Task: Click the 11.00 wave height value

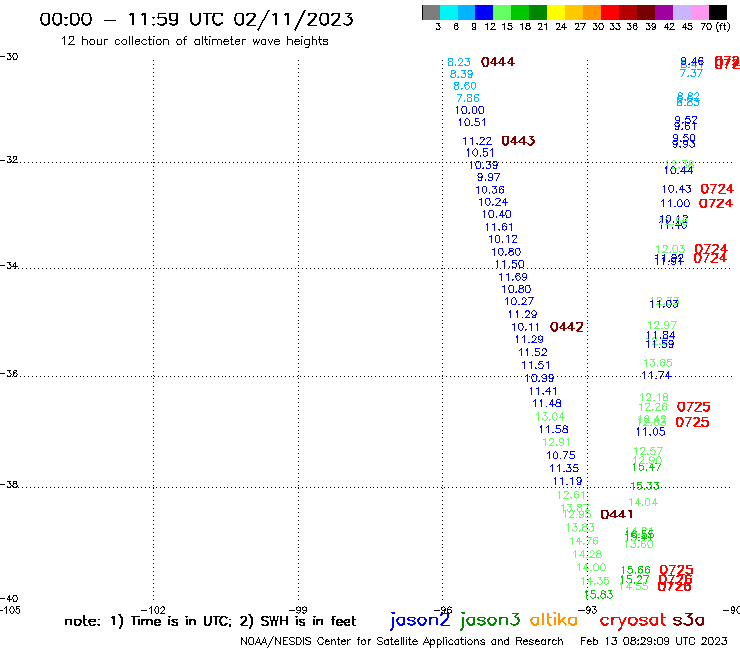Action: click(675, 203)
